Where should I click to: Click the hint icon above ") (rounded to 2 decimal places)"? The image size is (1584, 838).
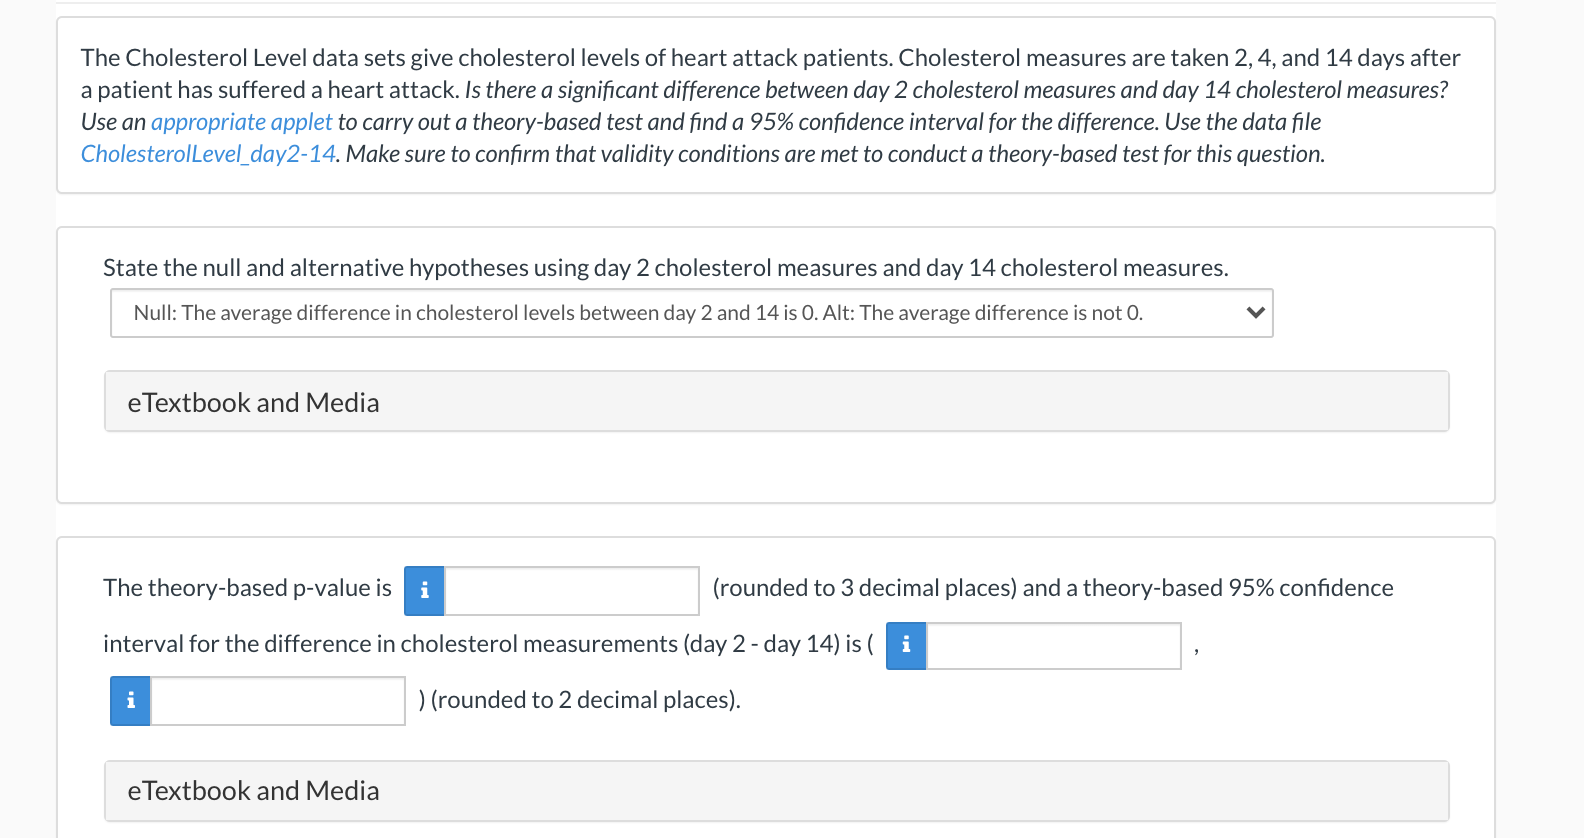coord(130,701)
